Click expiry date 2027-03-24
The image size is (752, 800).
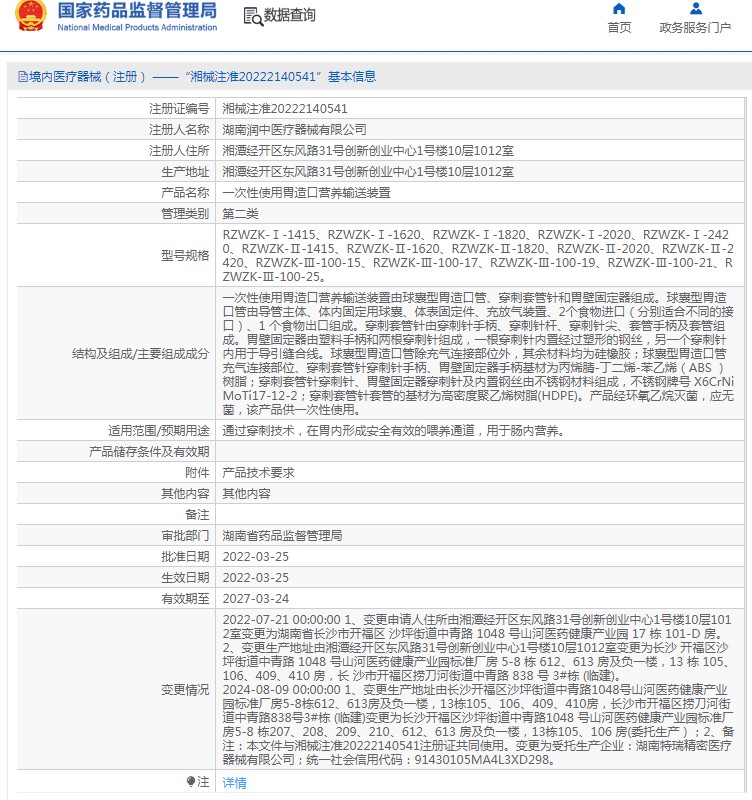(256, 598)
